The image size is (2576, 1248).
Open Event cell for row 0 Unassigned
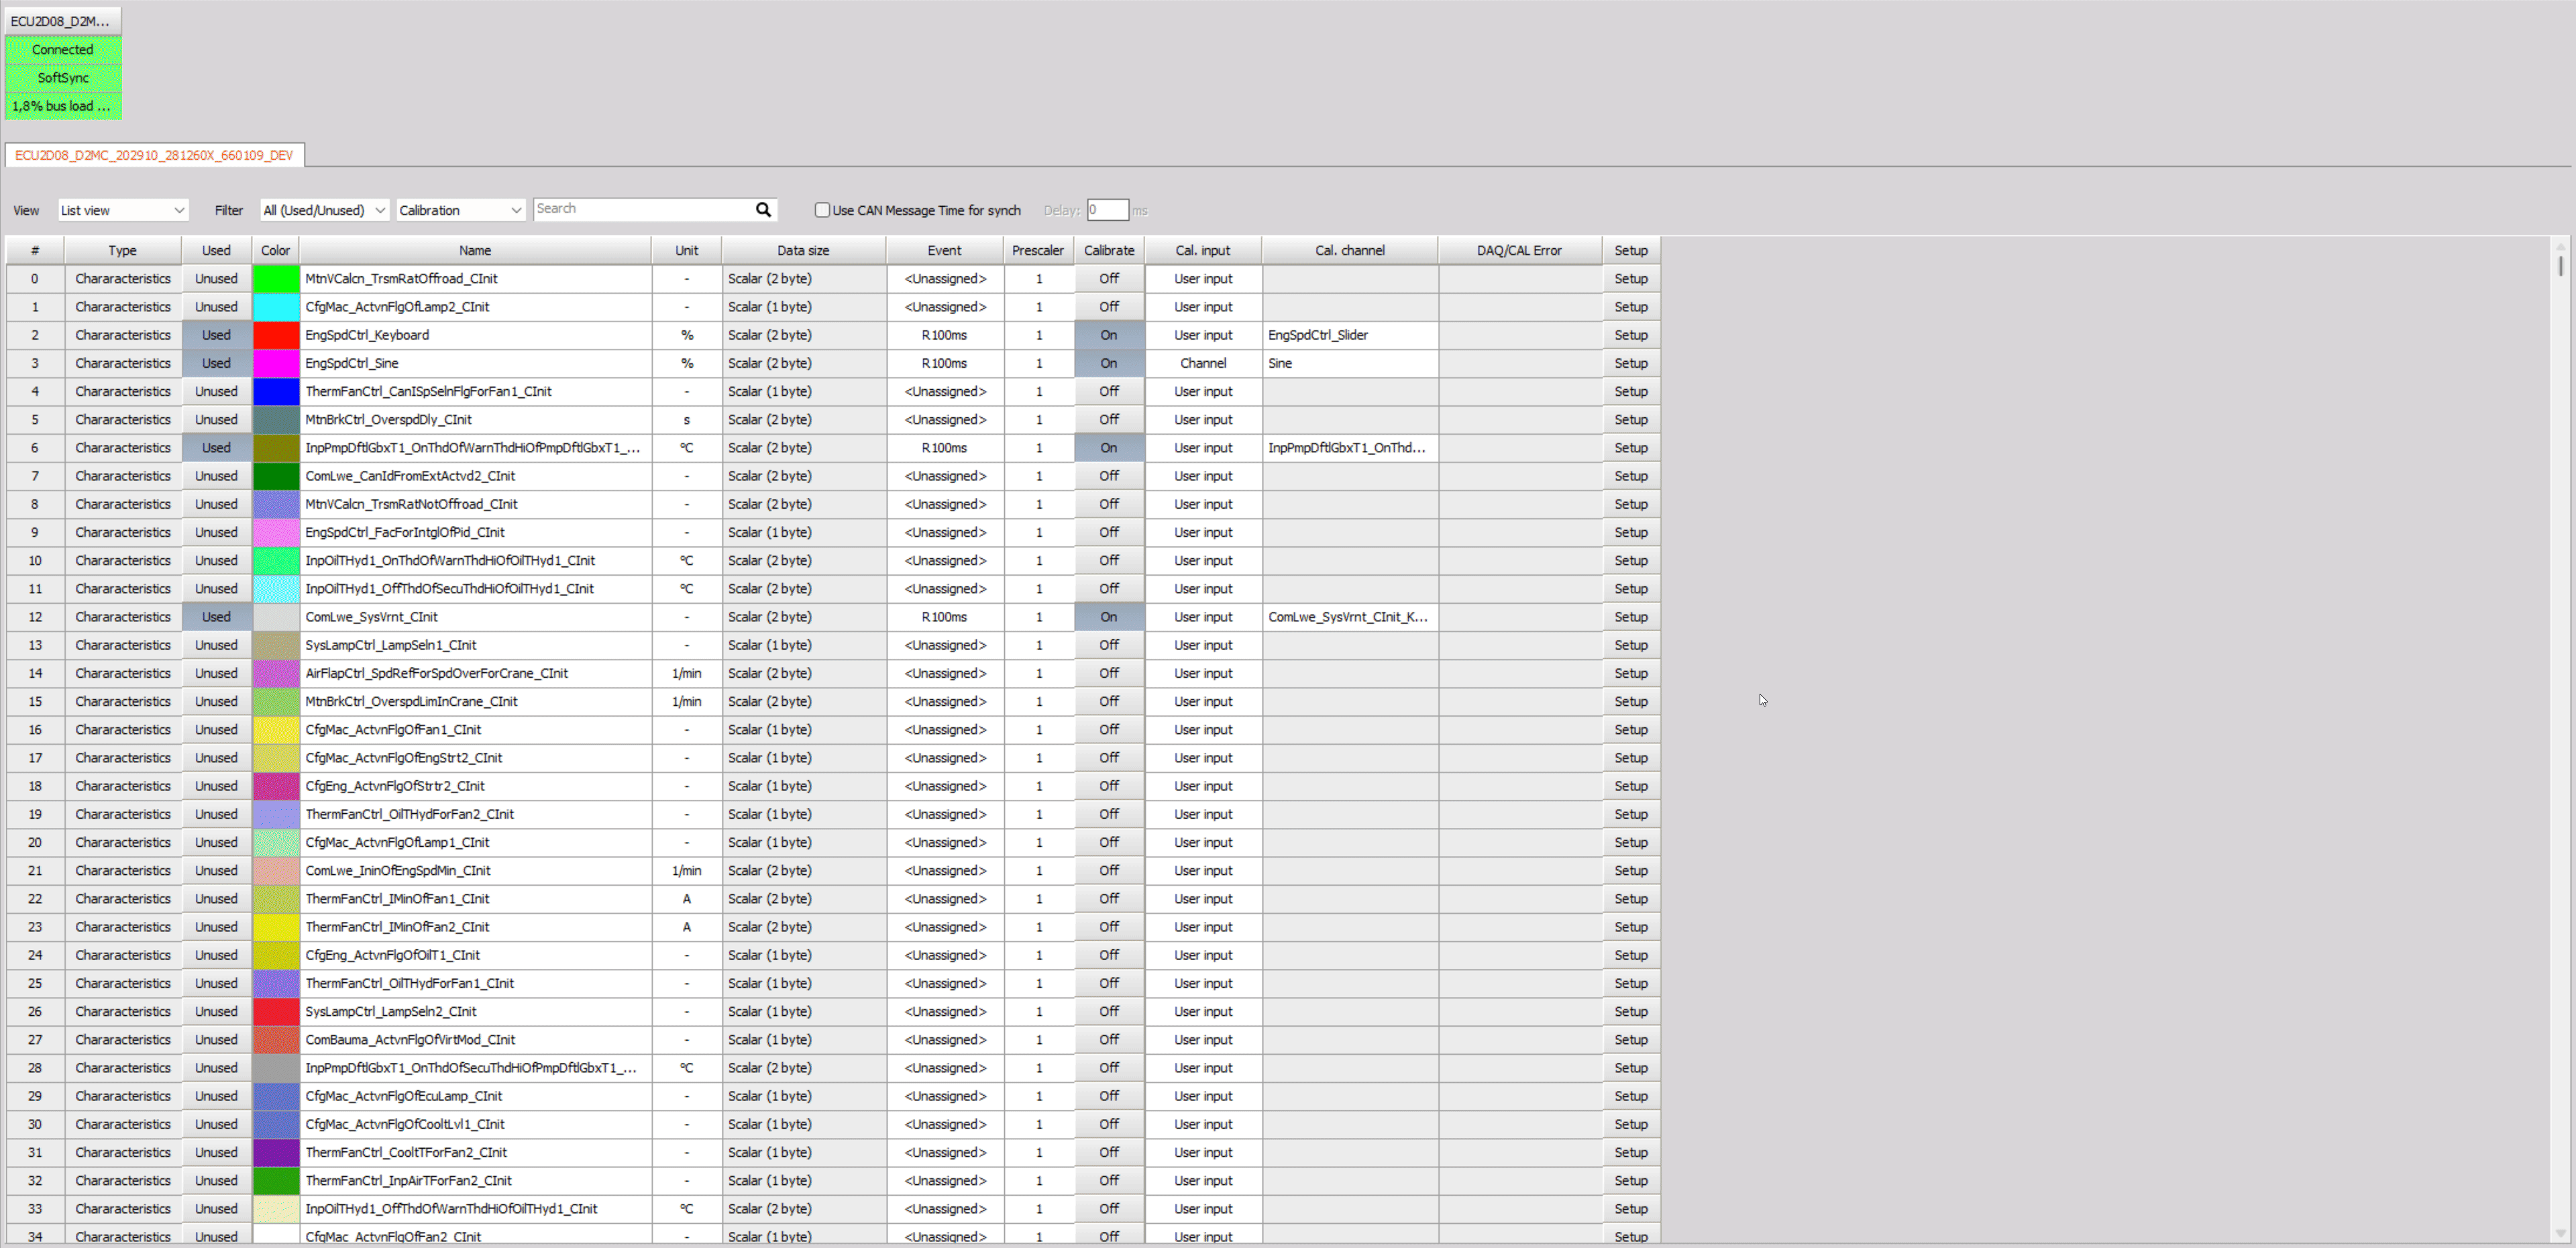[944, 279]
